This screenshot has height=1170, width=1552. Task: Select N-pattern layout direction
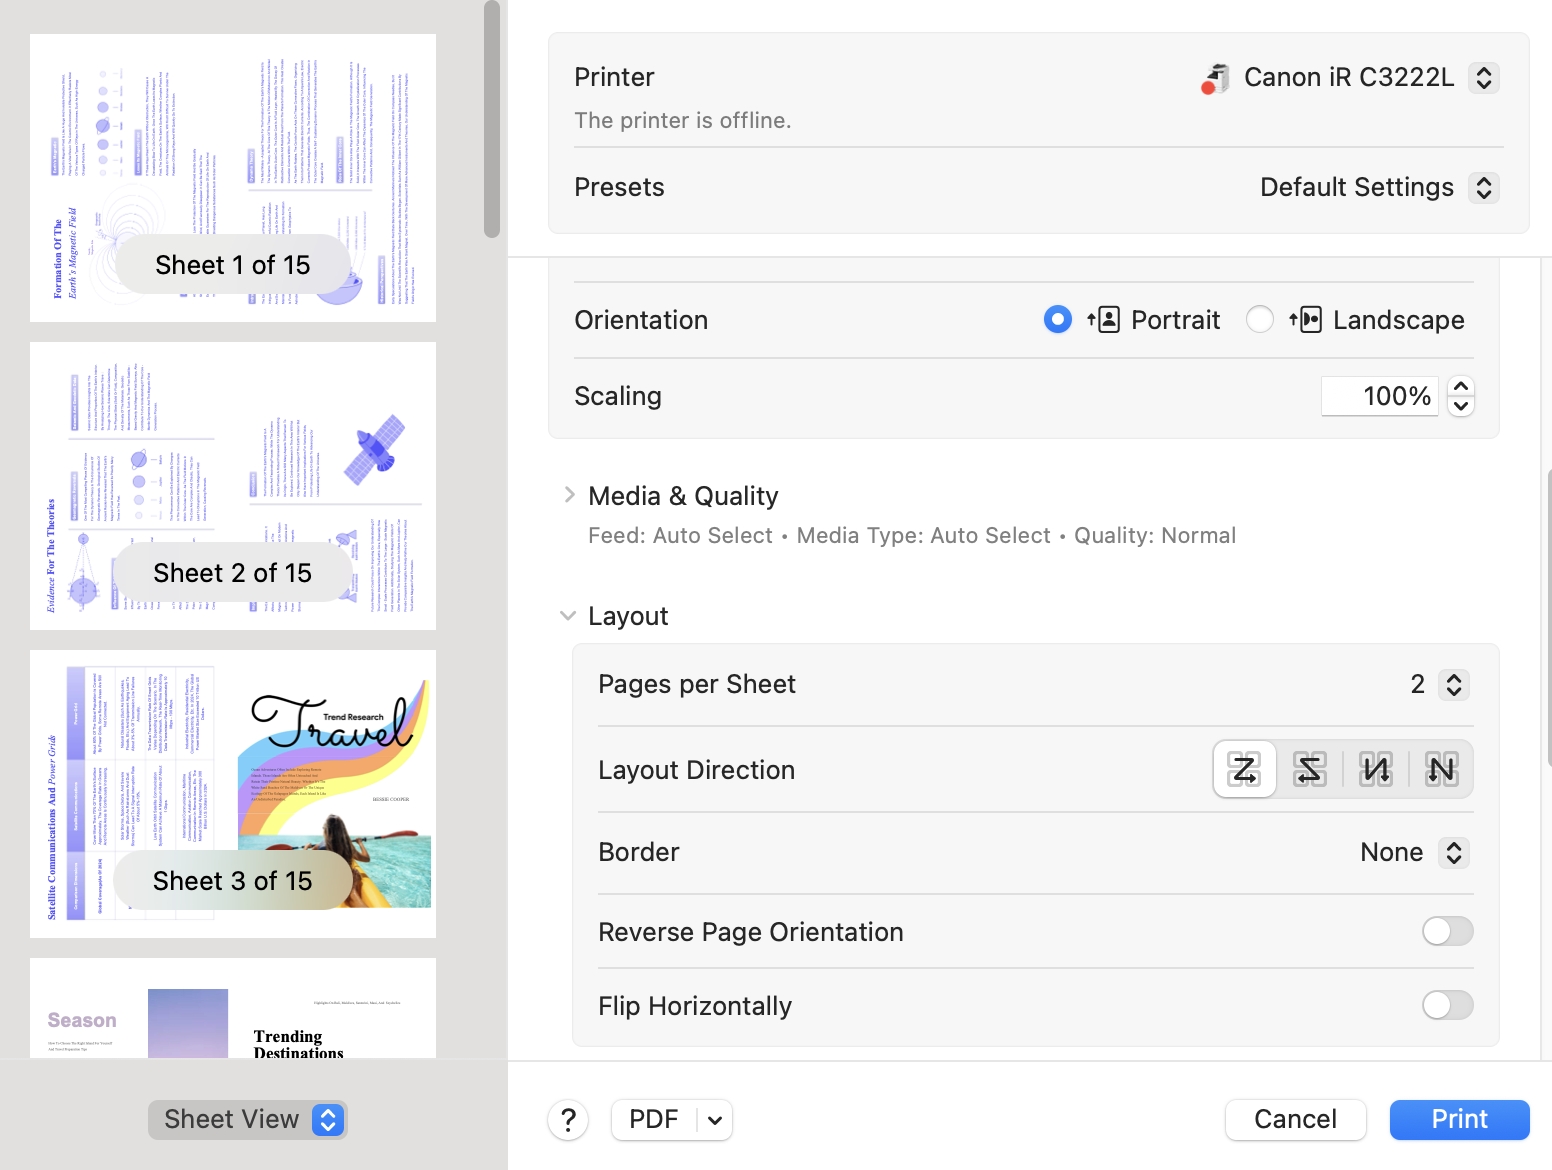pyautogui.click(x=1441, y=769)
